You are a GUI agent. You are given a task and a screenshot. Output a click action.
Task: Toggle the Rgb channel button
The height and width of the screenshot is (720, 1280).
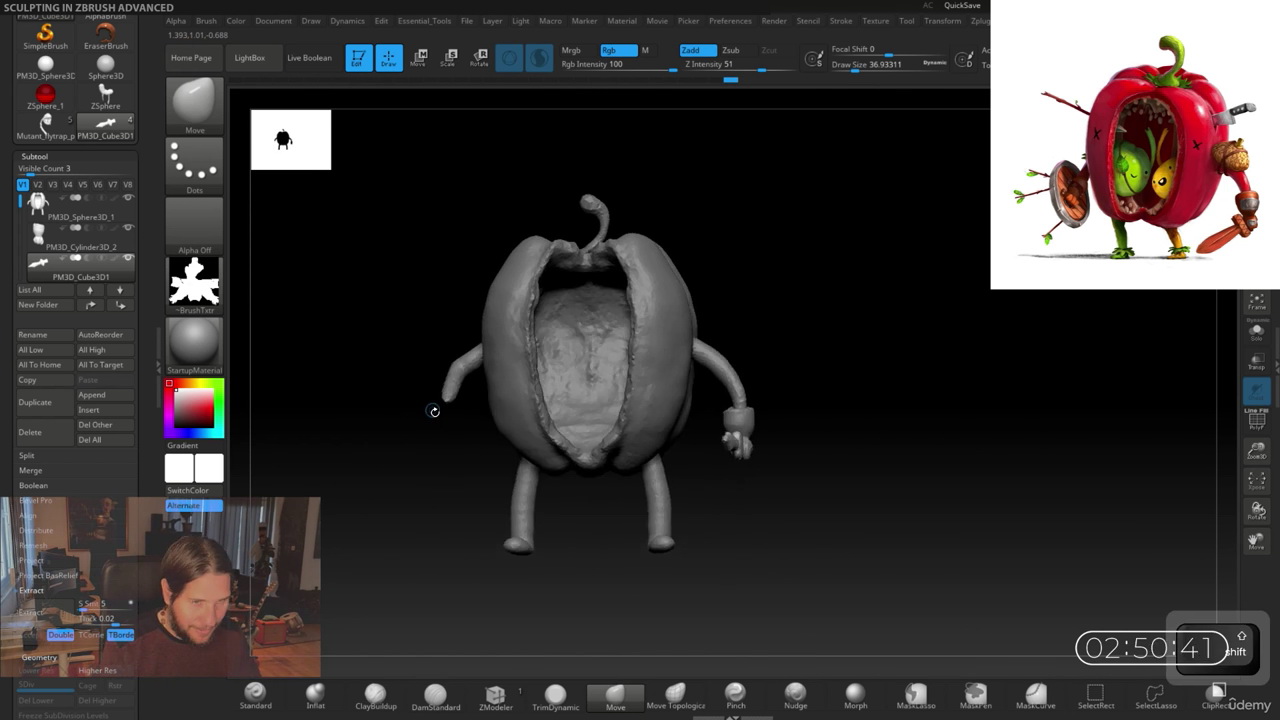[x=617, y=50]
